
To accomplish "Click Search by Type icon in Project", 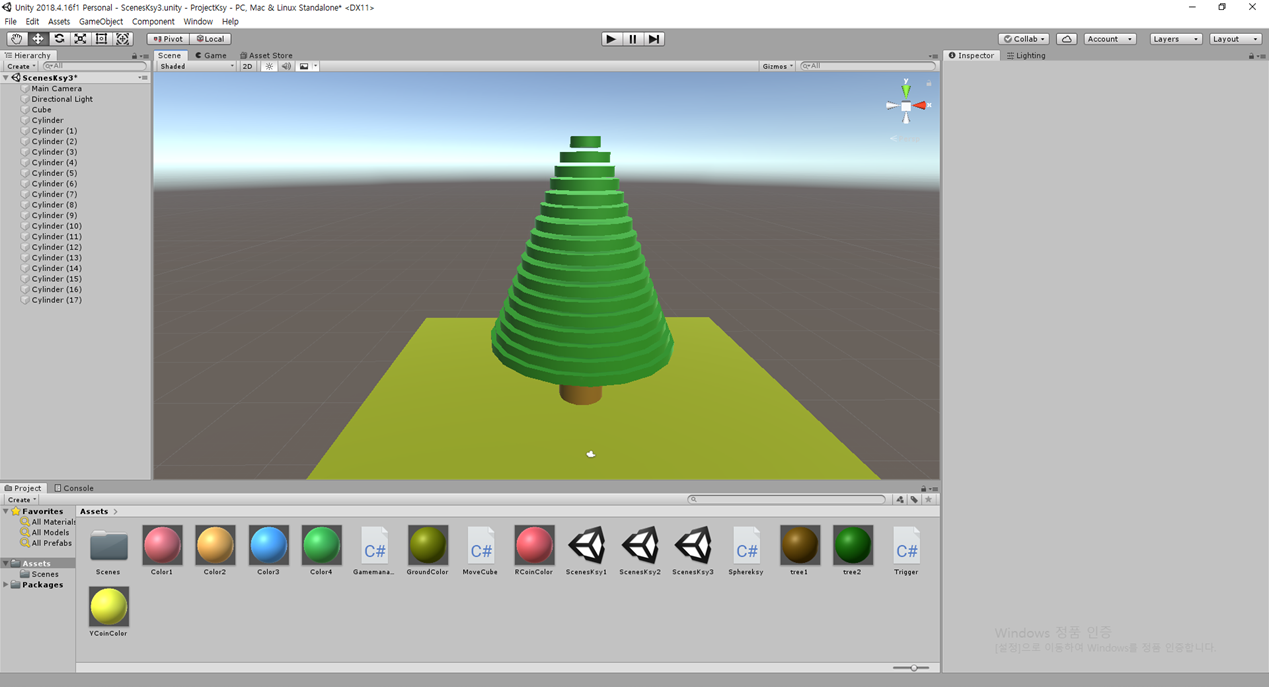I will [x=900, y=499].
